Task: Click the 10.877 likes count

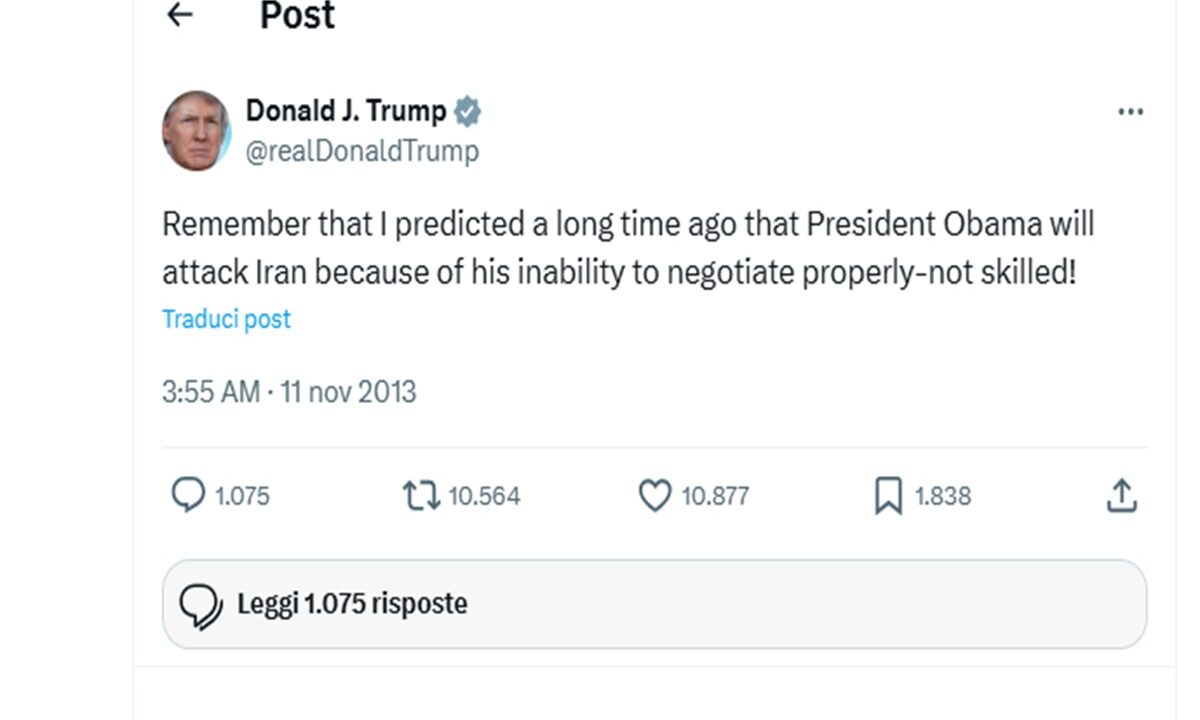Action: pos(715,496)
